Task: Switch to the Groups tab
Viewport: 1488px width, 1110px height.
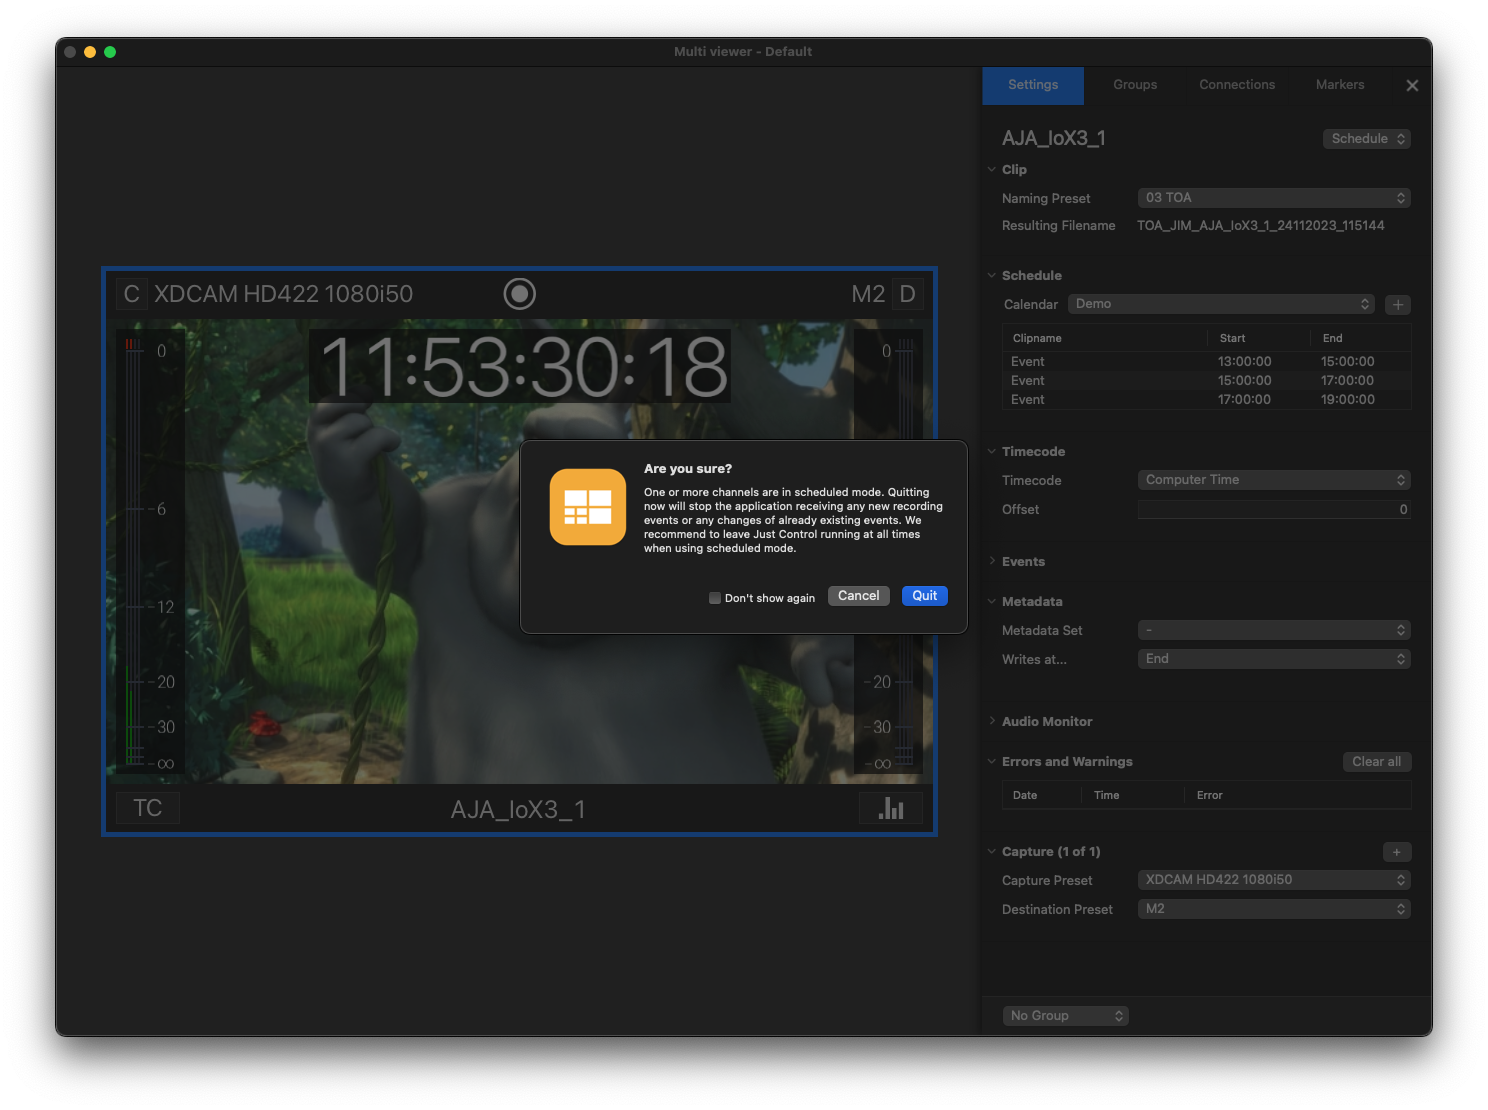Action: pos(1135,85)
